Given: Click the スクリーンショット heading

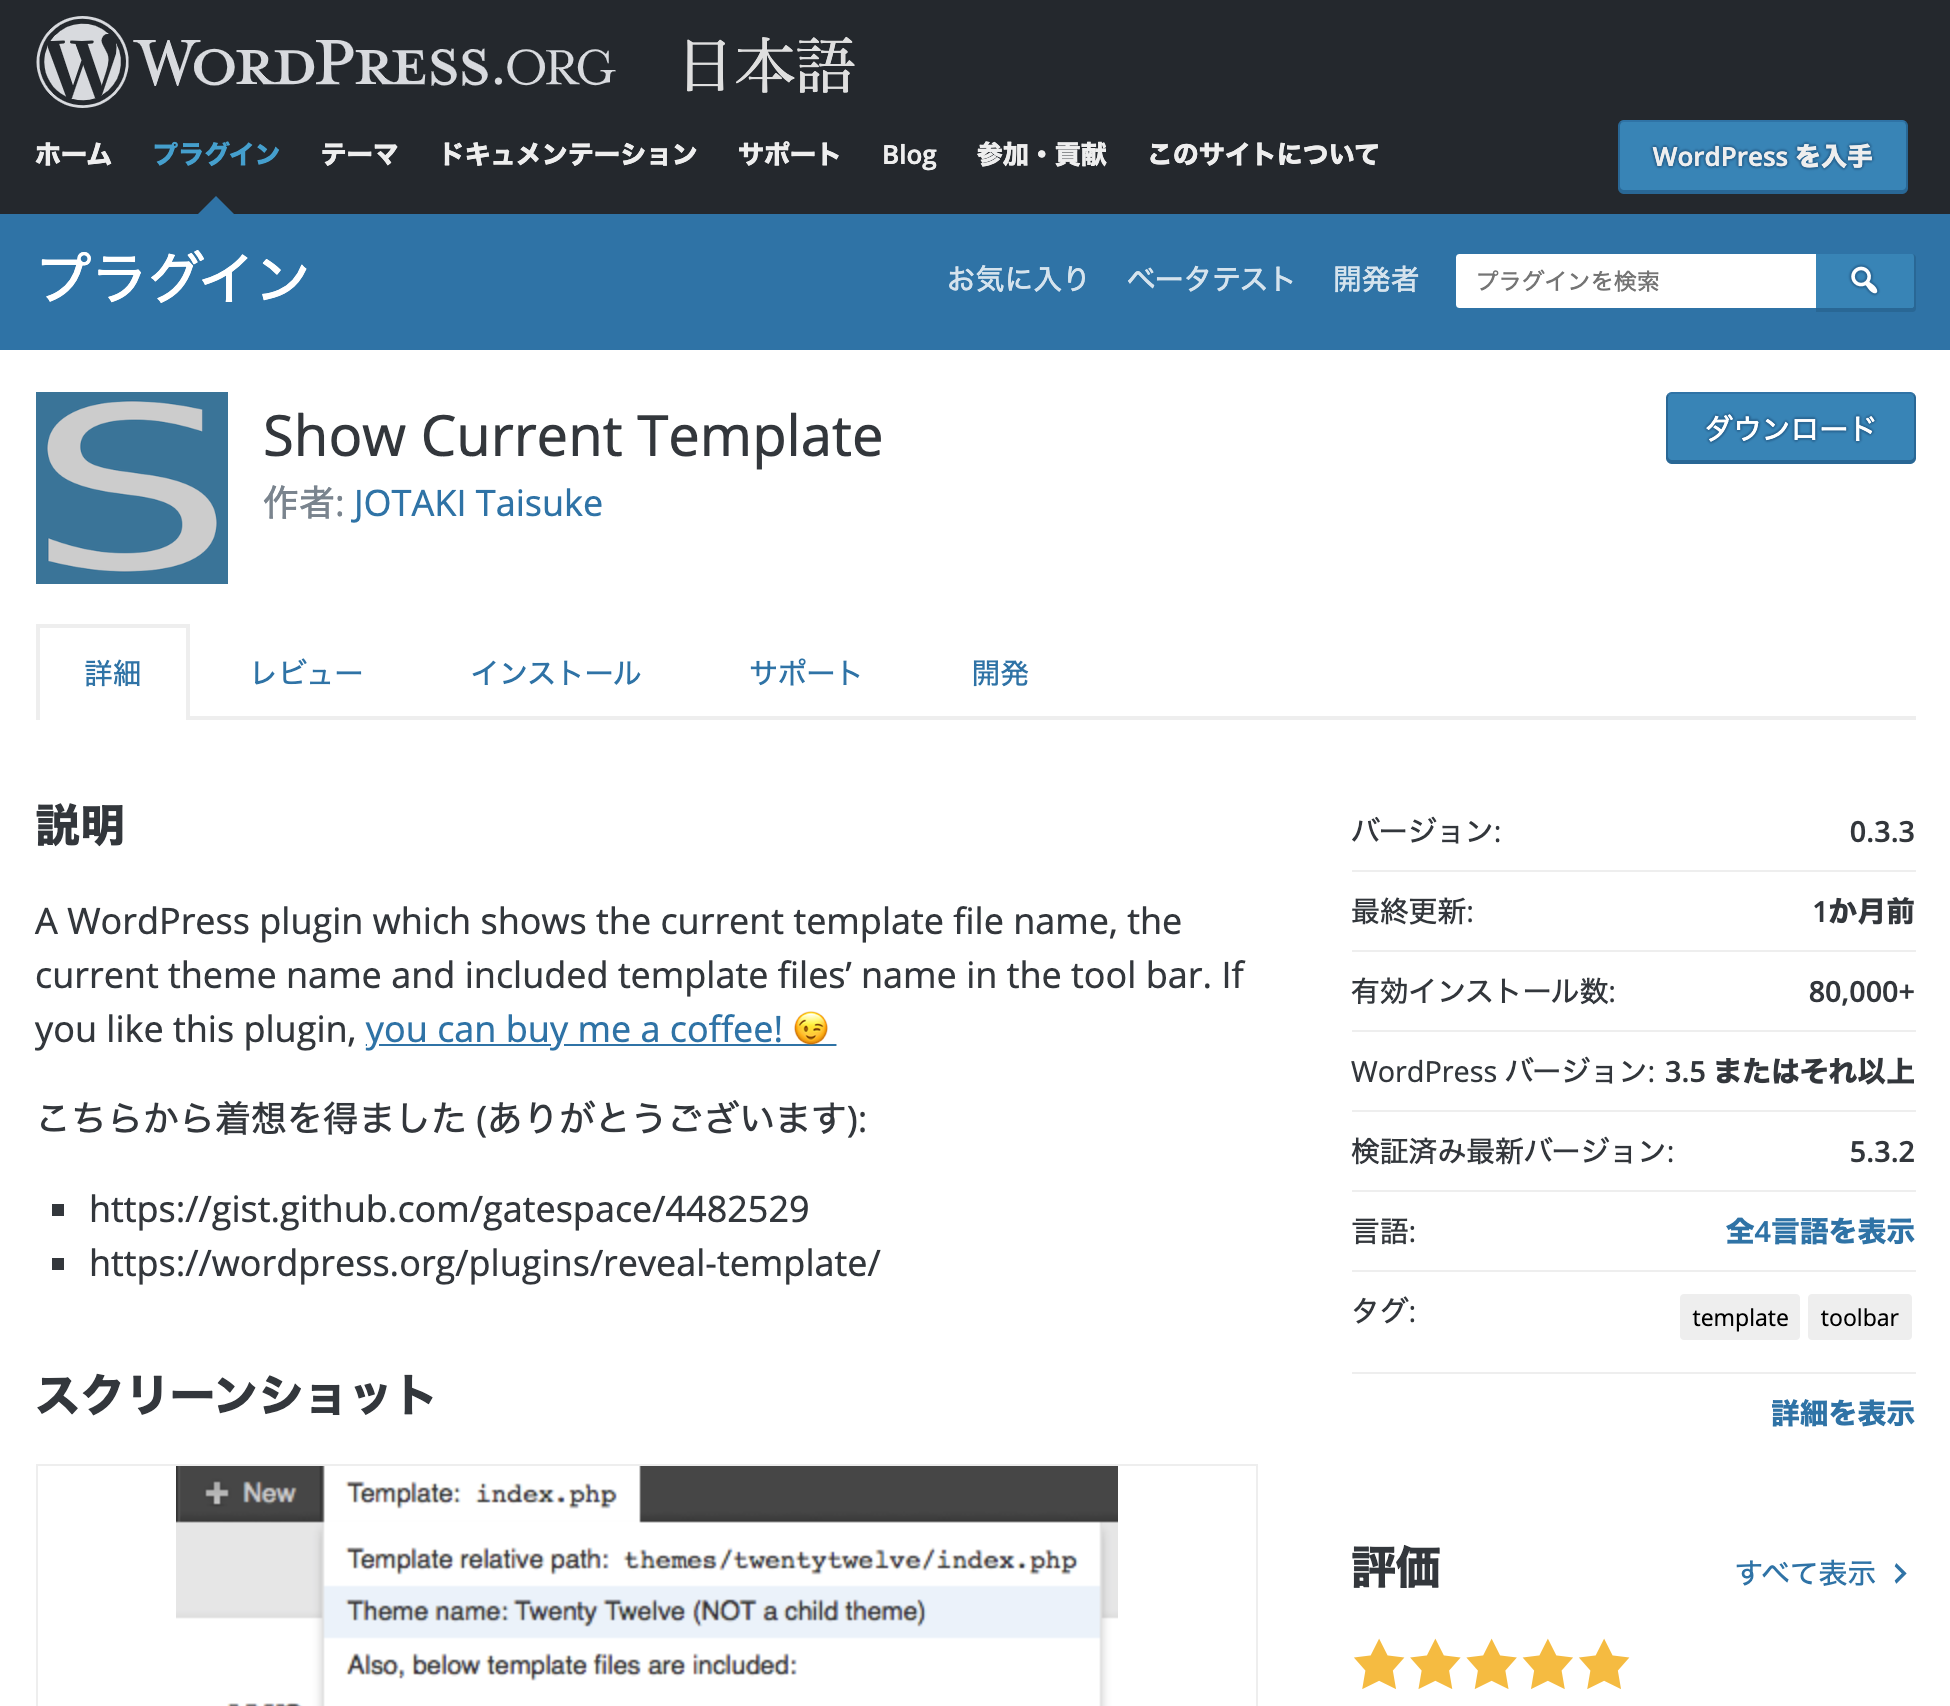Looking at the screenshot, I should click(x=236, y=1395).
